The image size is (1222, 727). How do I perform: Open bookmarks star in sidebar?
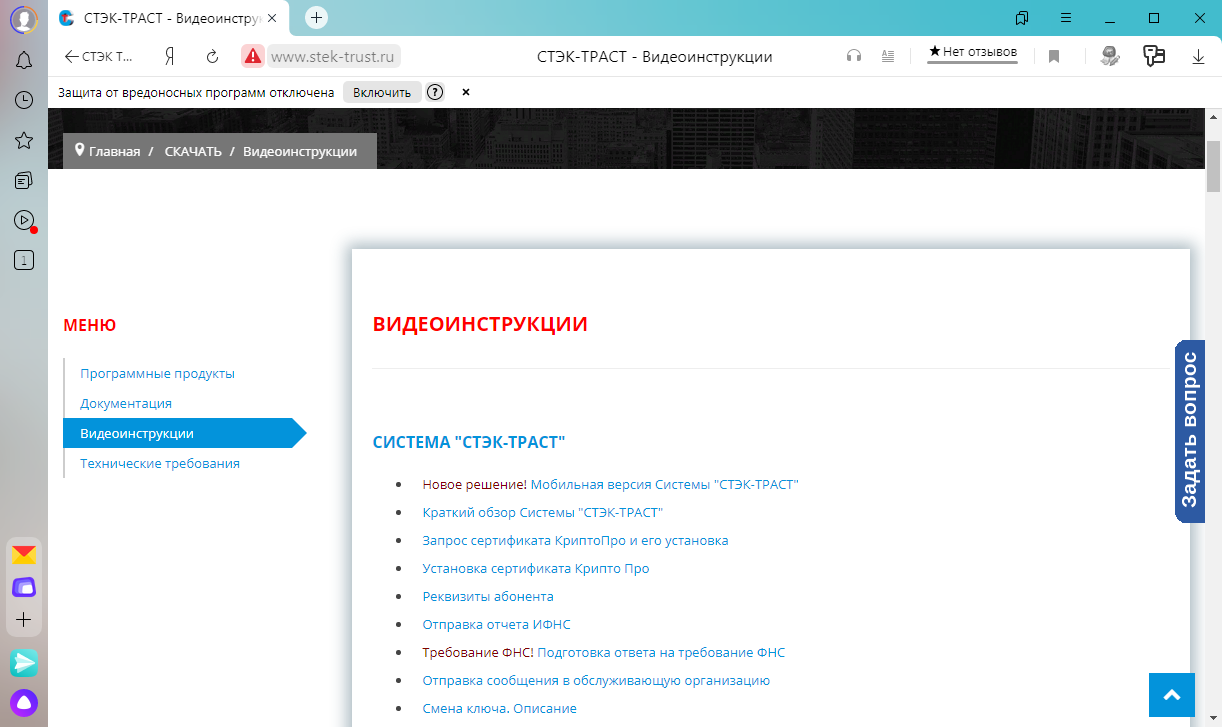pyautogui.click(x=24, y=140)
